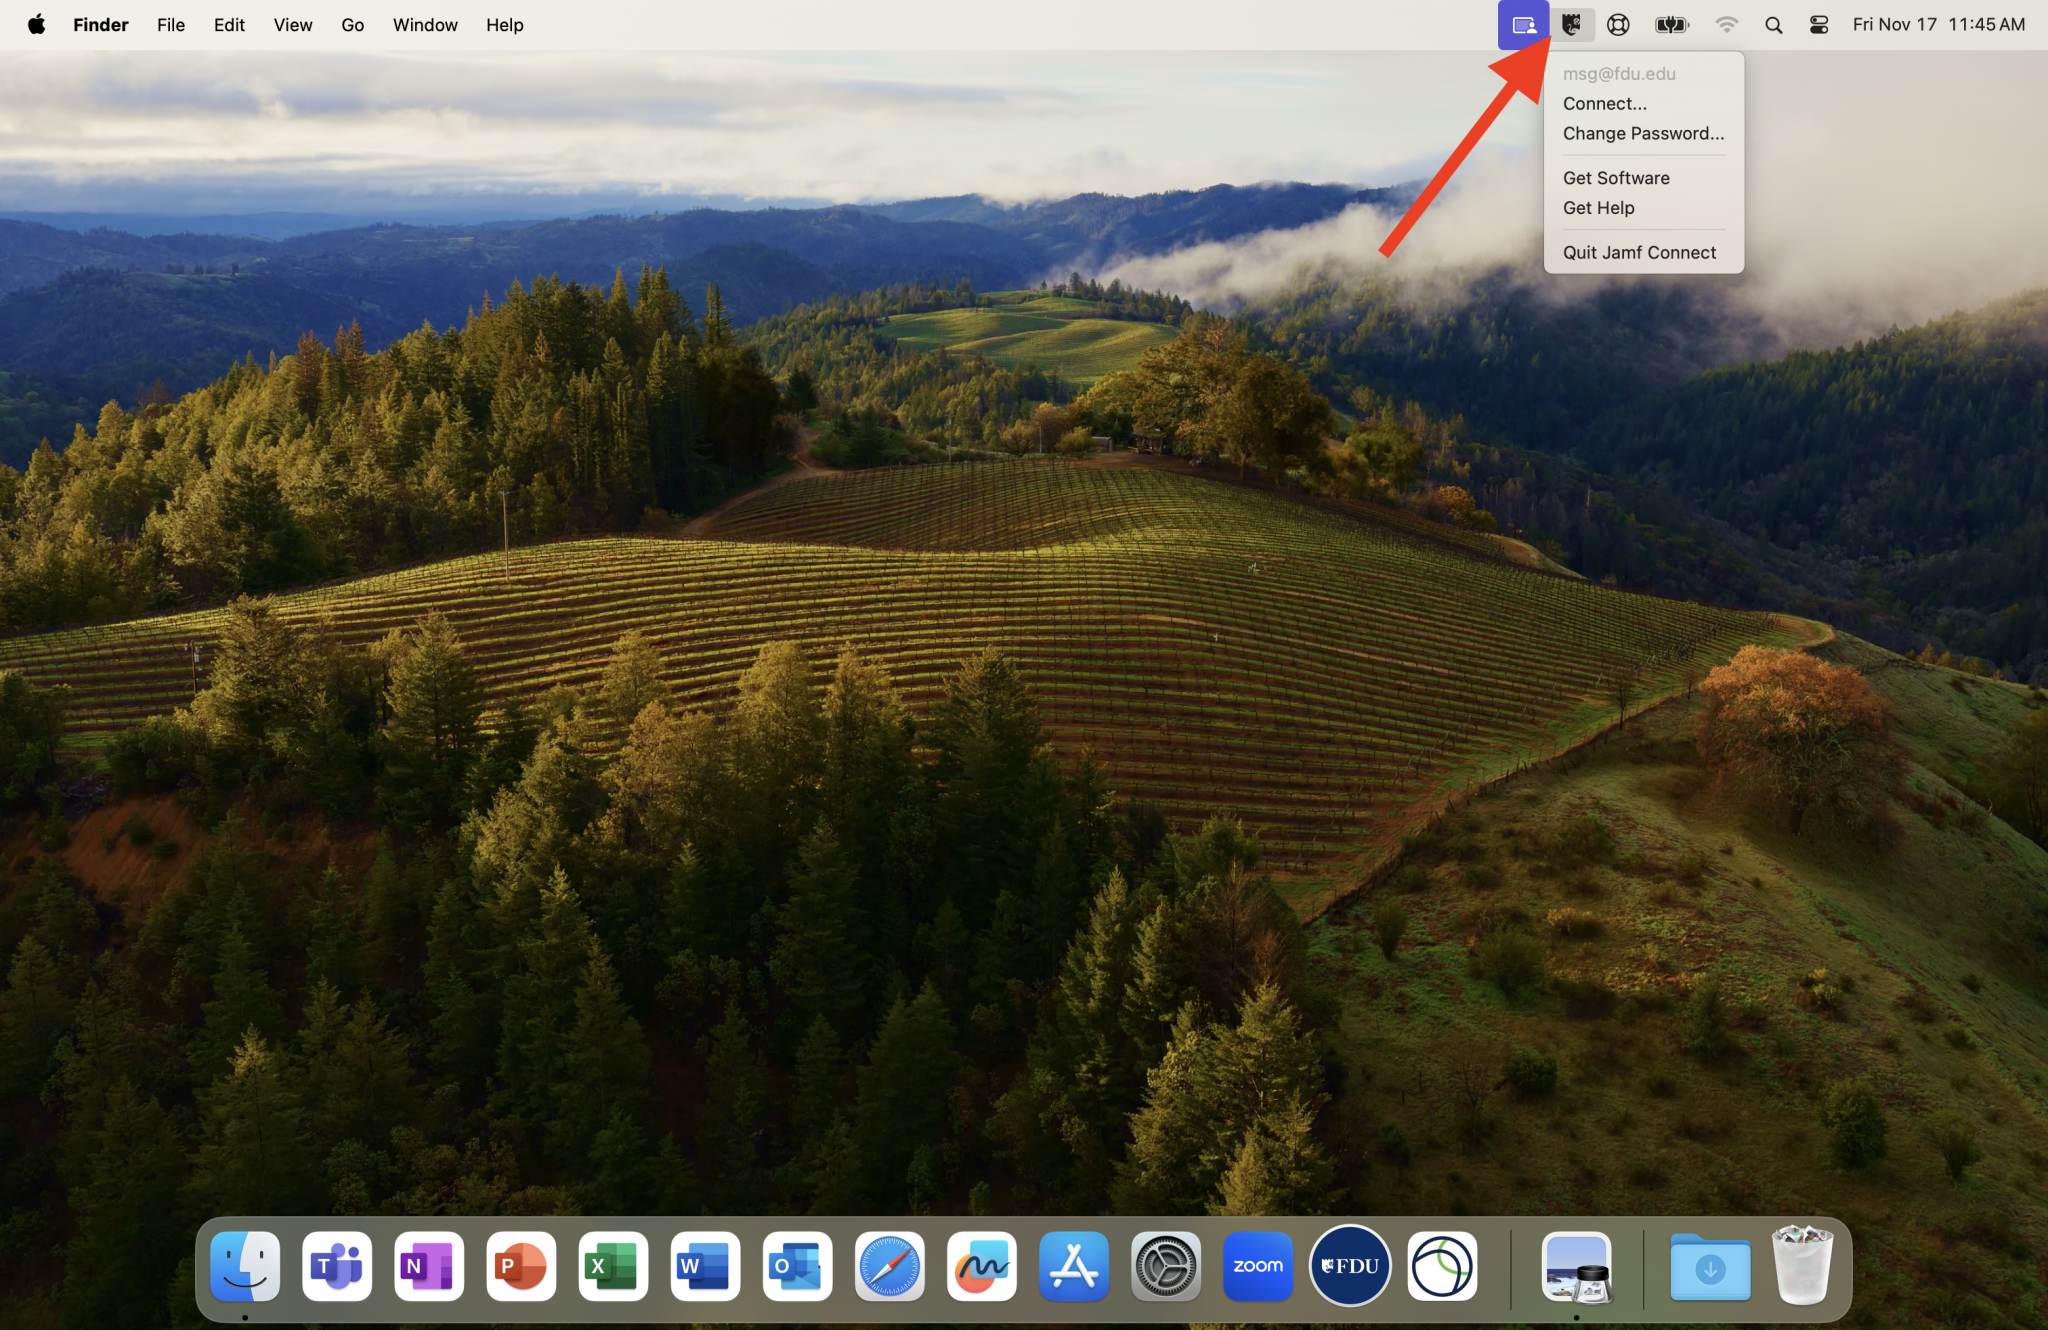Launch OneNote from the Dock

click(x=429, y=1266)
